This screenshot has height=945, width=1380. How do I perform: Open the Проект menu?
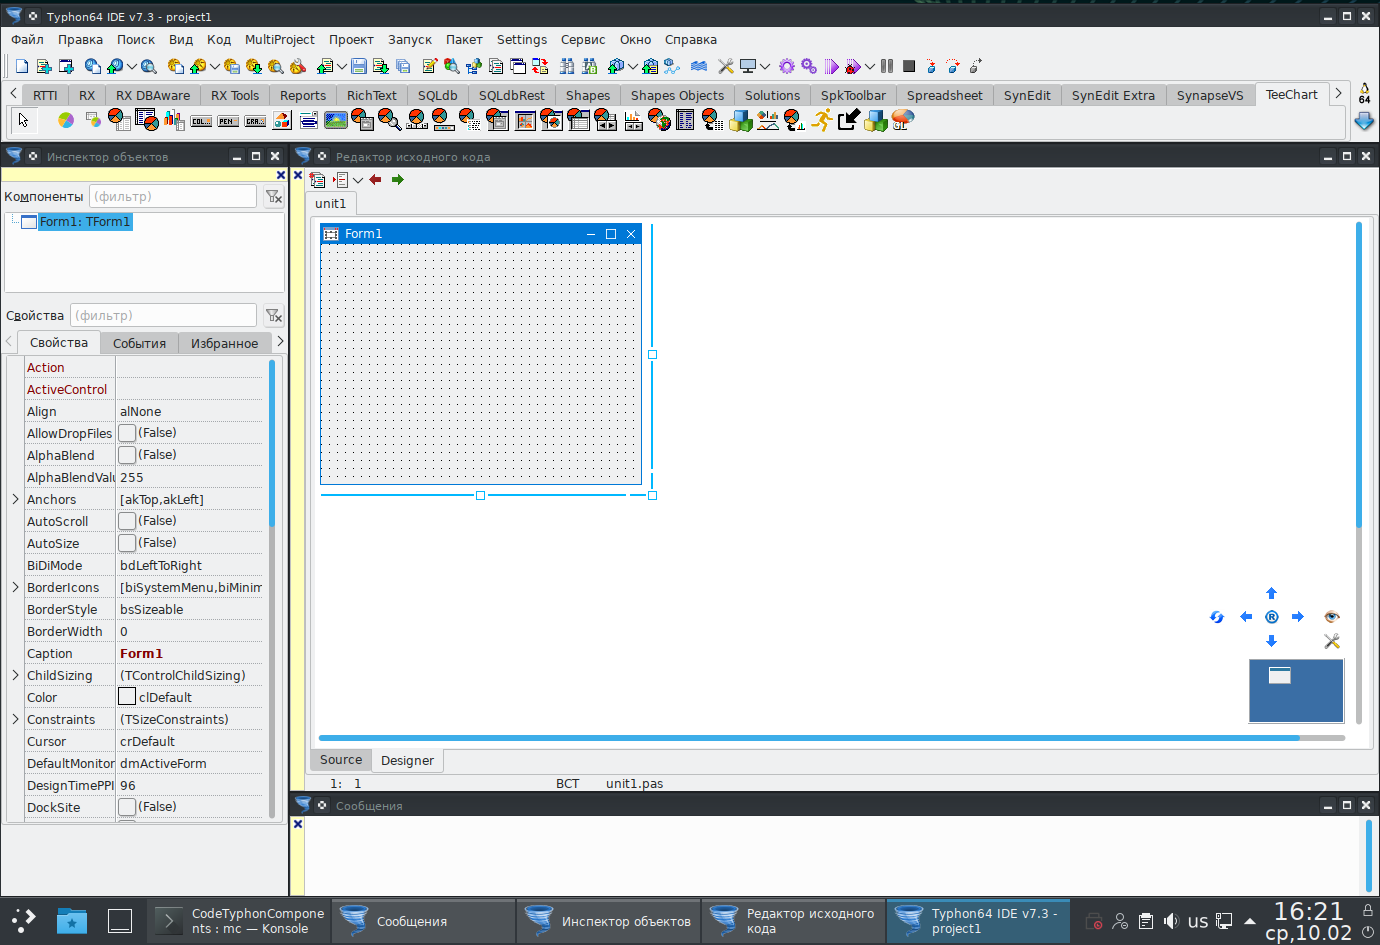[351, 40]
